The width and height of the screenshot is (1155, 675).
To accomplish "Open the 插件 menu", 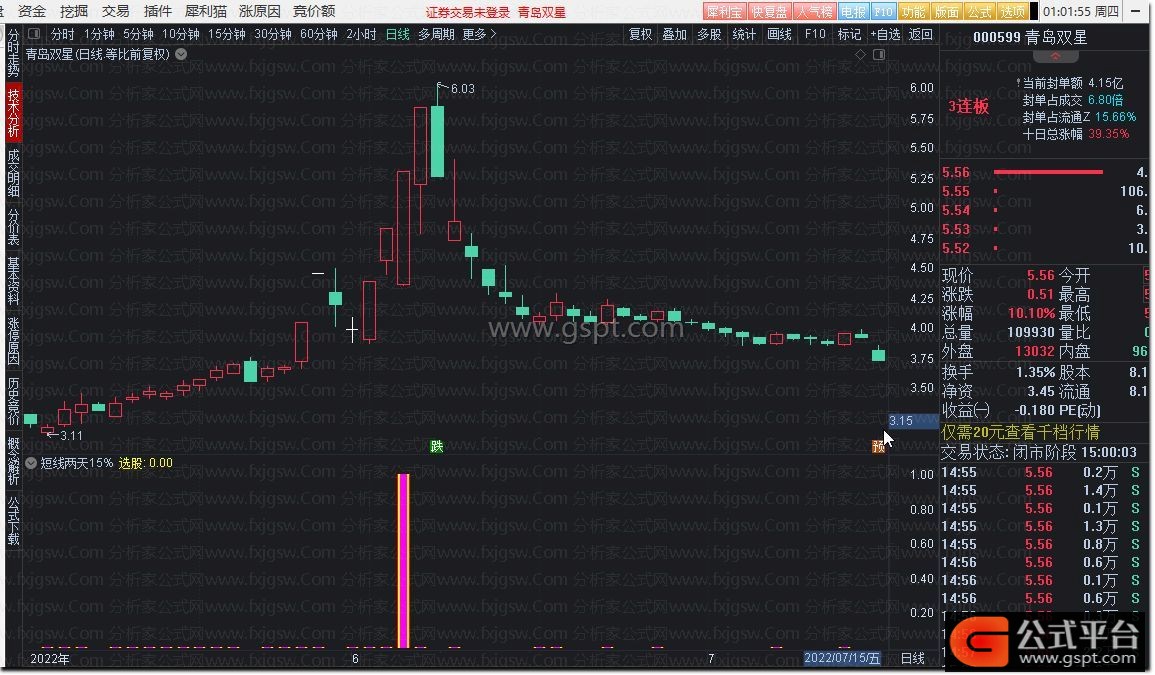I will (x=158, y=11).
